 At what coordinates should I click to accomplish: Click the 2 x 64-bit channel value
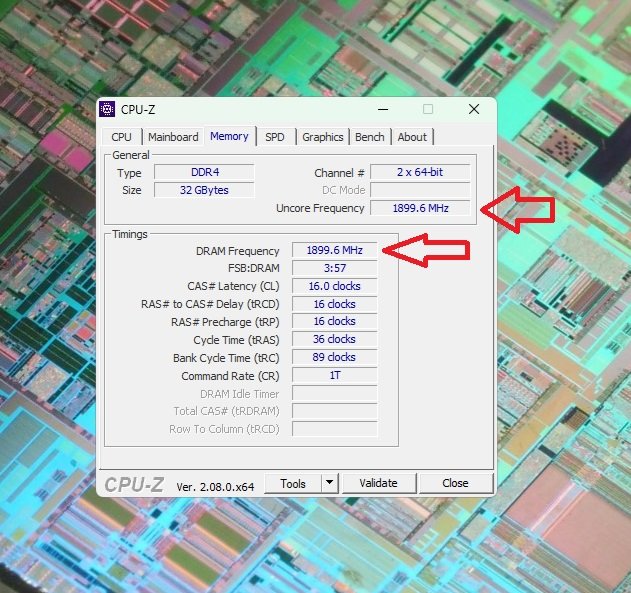tap(420, 172)
